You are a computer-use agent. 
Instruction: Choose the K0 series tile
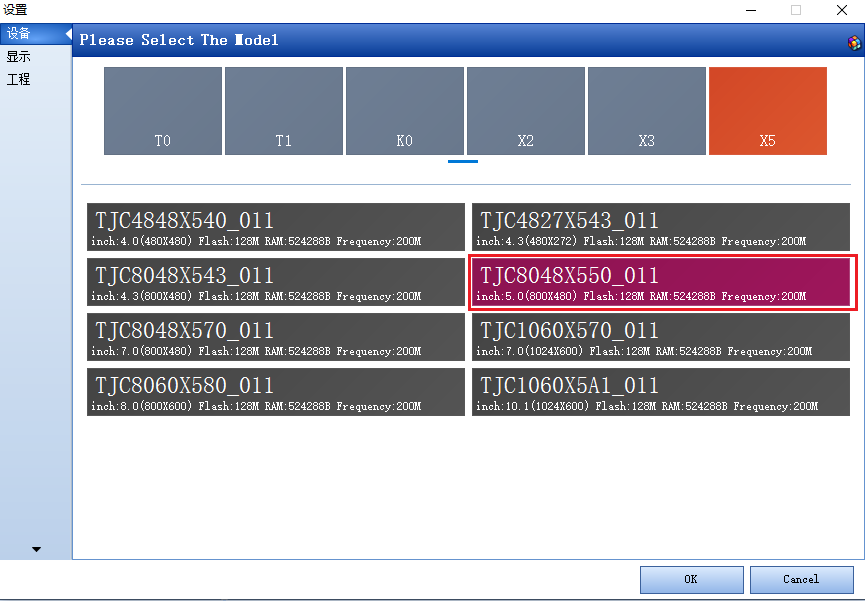pyautogui.click(x=405, y=111)
